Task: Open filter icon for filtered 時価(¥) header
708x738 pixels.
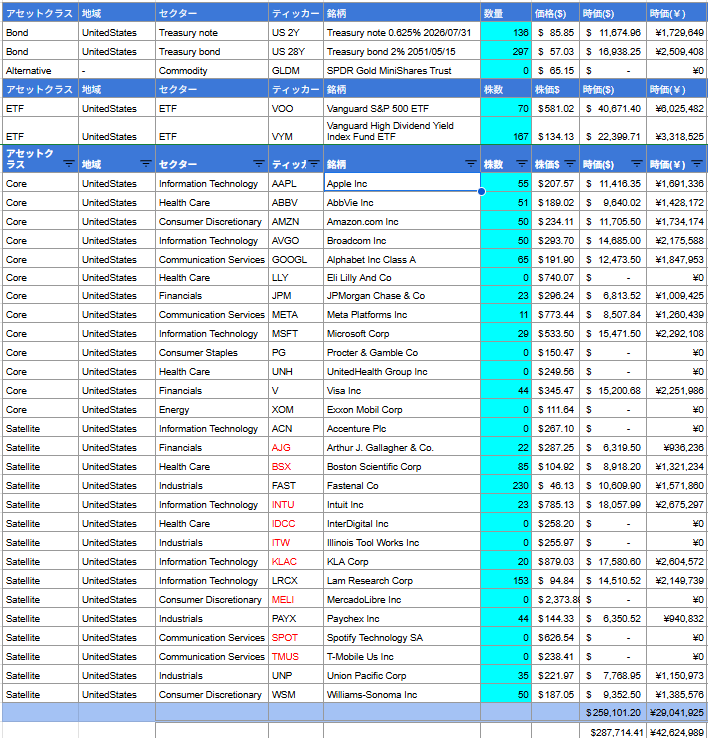Action: pos(697,164)
